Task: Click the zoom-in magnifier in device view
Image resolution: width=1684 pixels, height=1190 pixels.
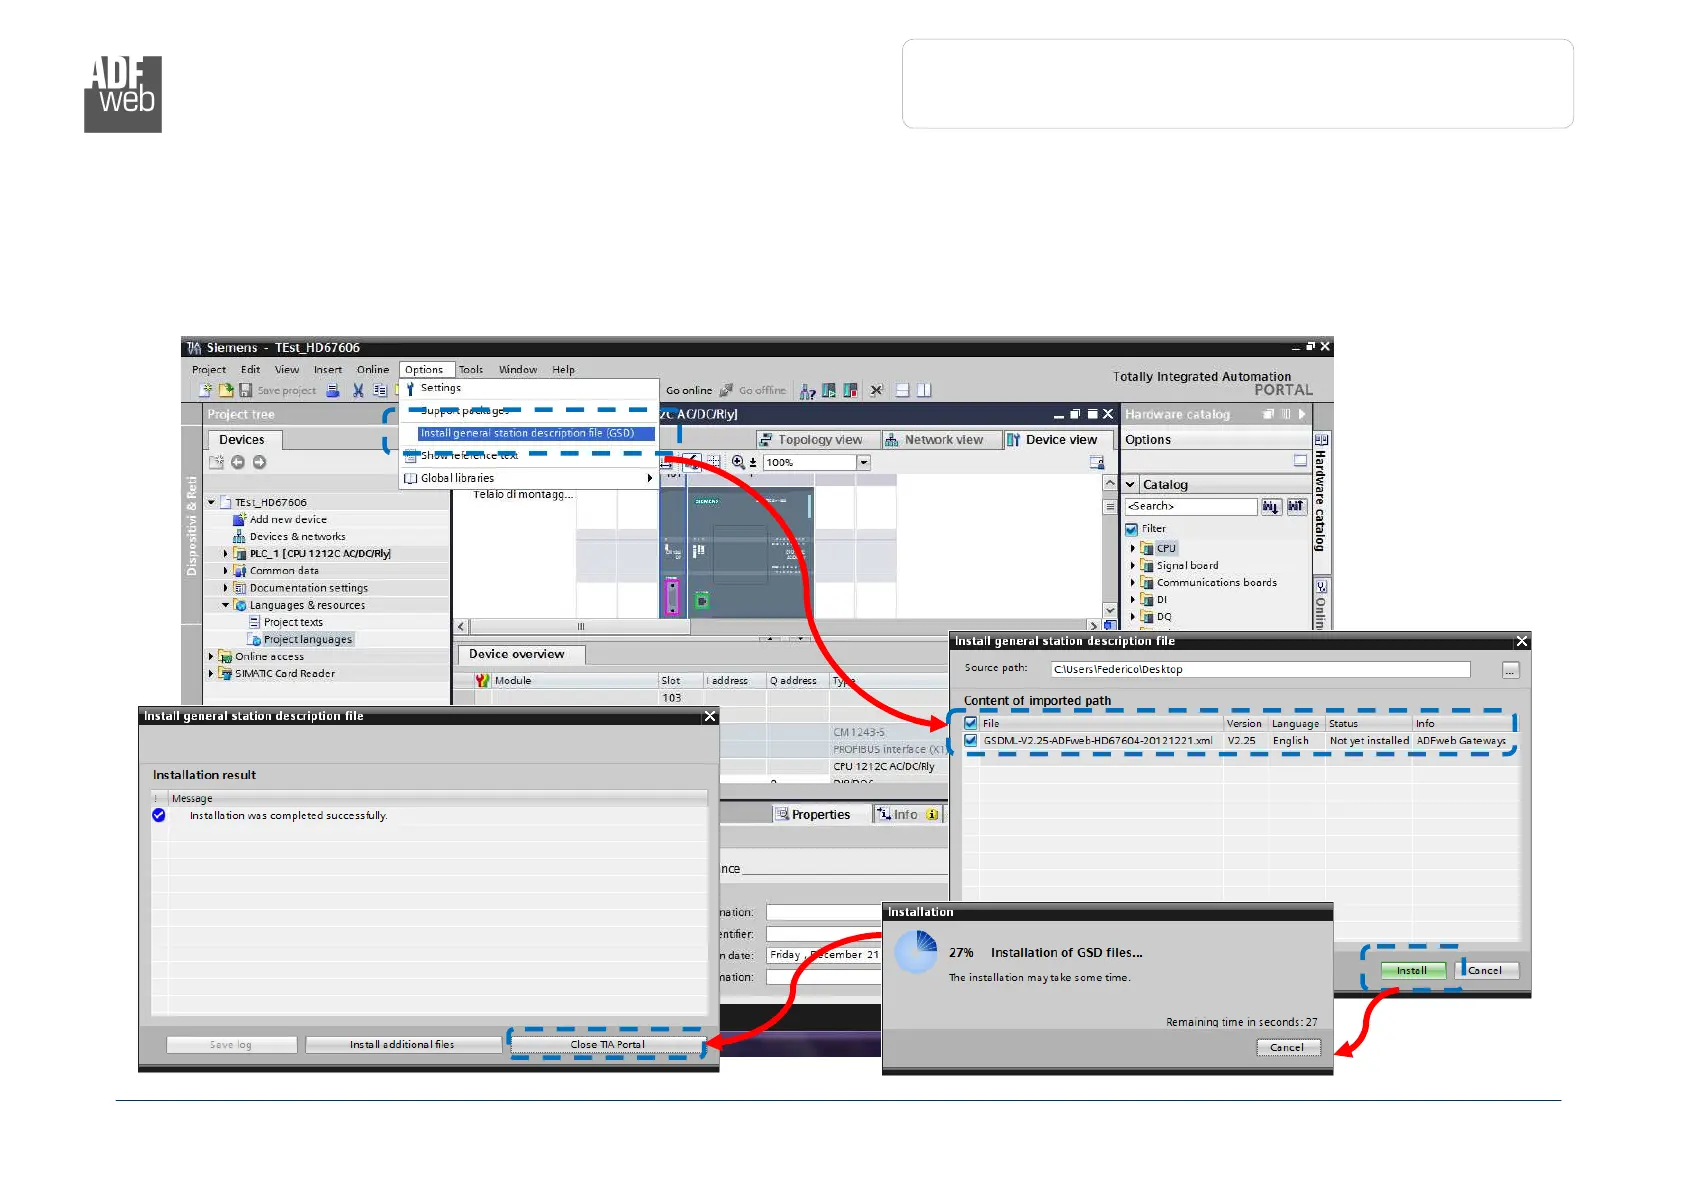Action: (x=738, y=462)
